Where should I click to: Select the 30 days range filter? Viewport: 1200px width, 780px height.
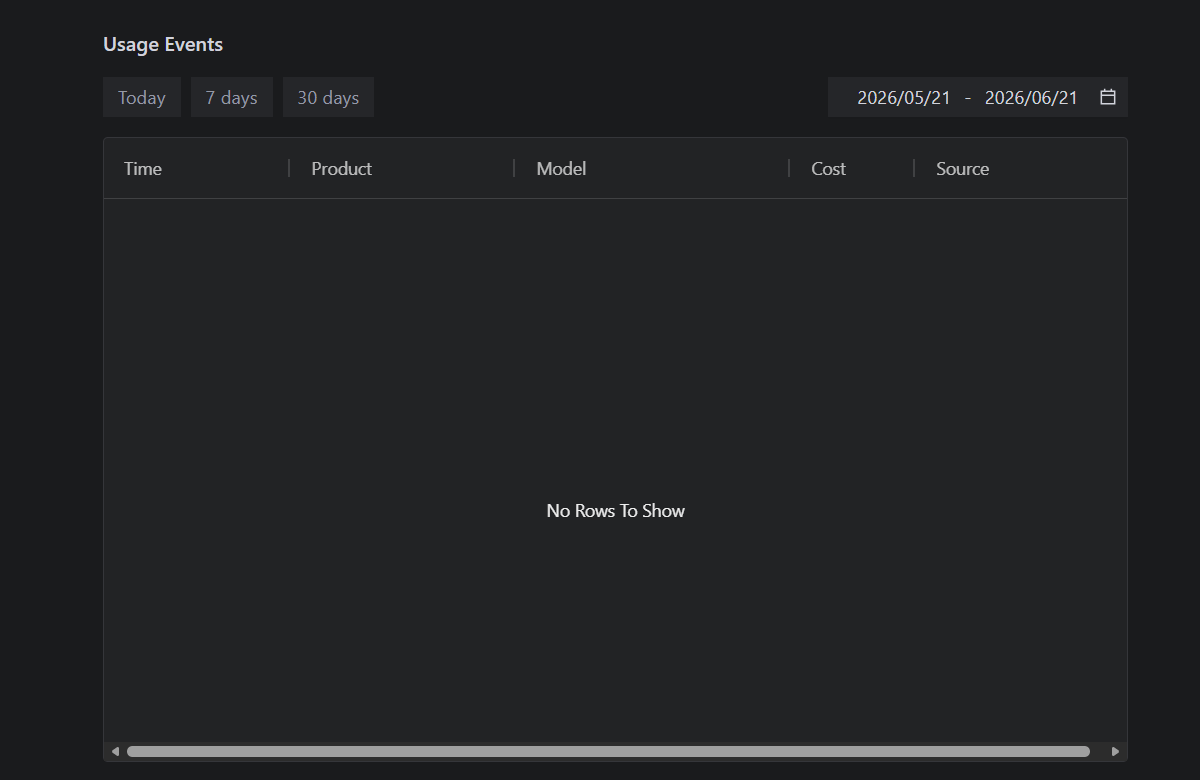(328, 97)
